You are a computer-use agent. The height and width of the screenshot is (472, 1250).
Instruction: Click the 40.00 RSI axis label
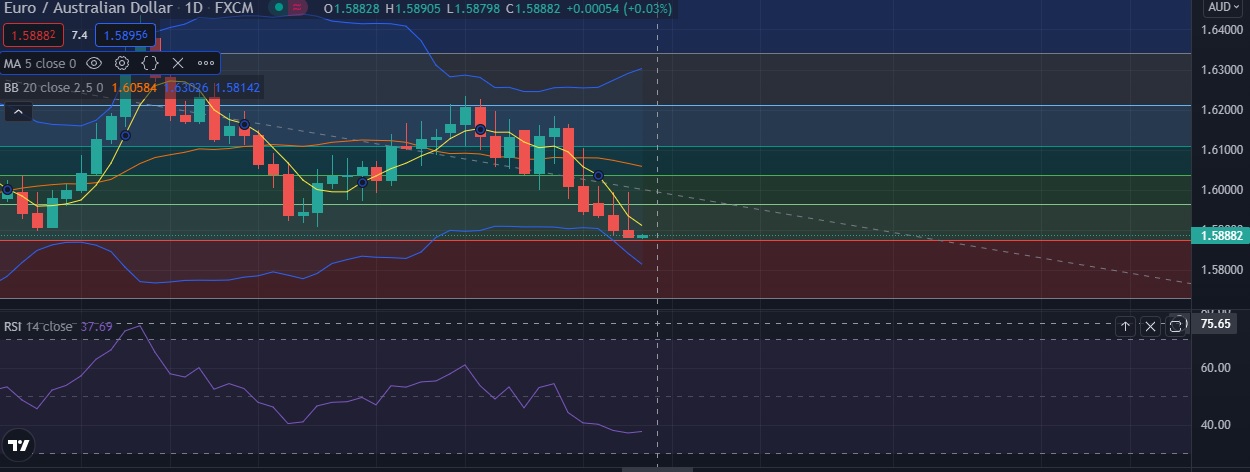tap(1216, 424)
